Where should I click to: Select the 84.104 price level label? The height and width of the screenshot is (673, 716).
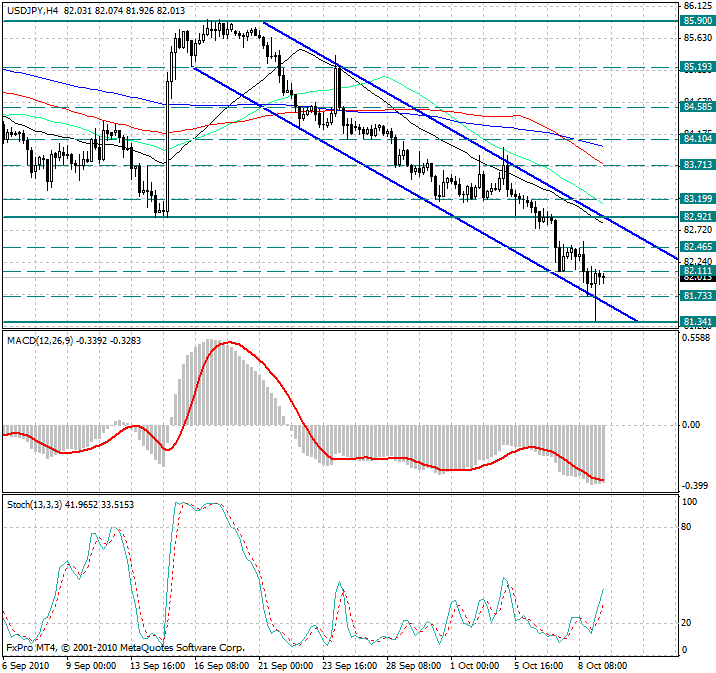[x=697, y=139]
